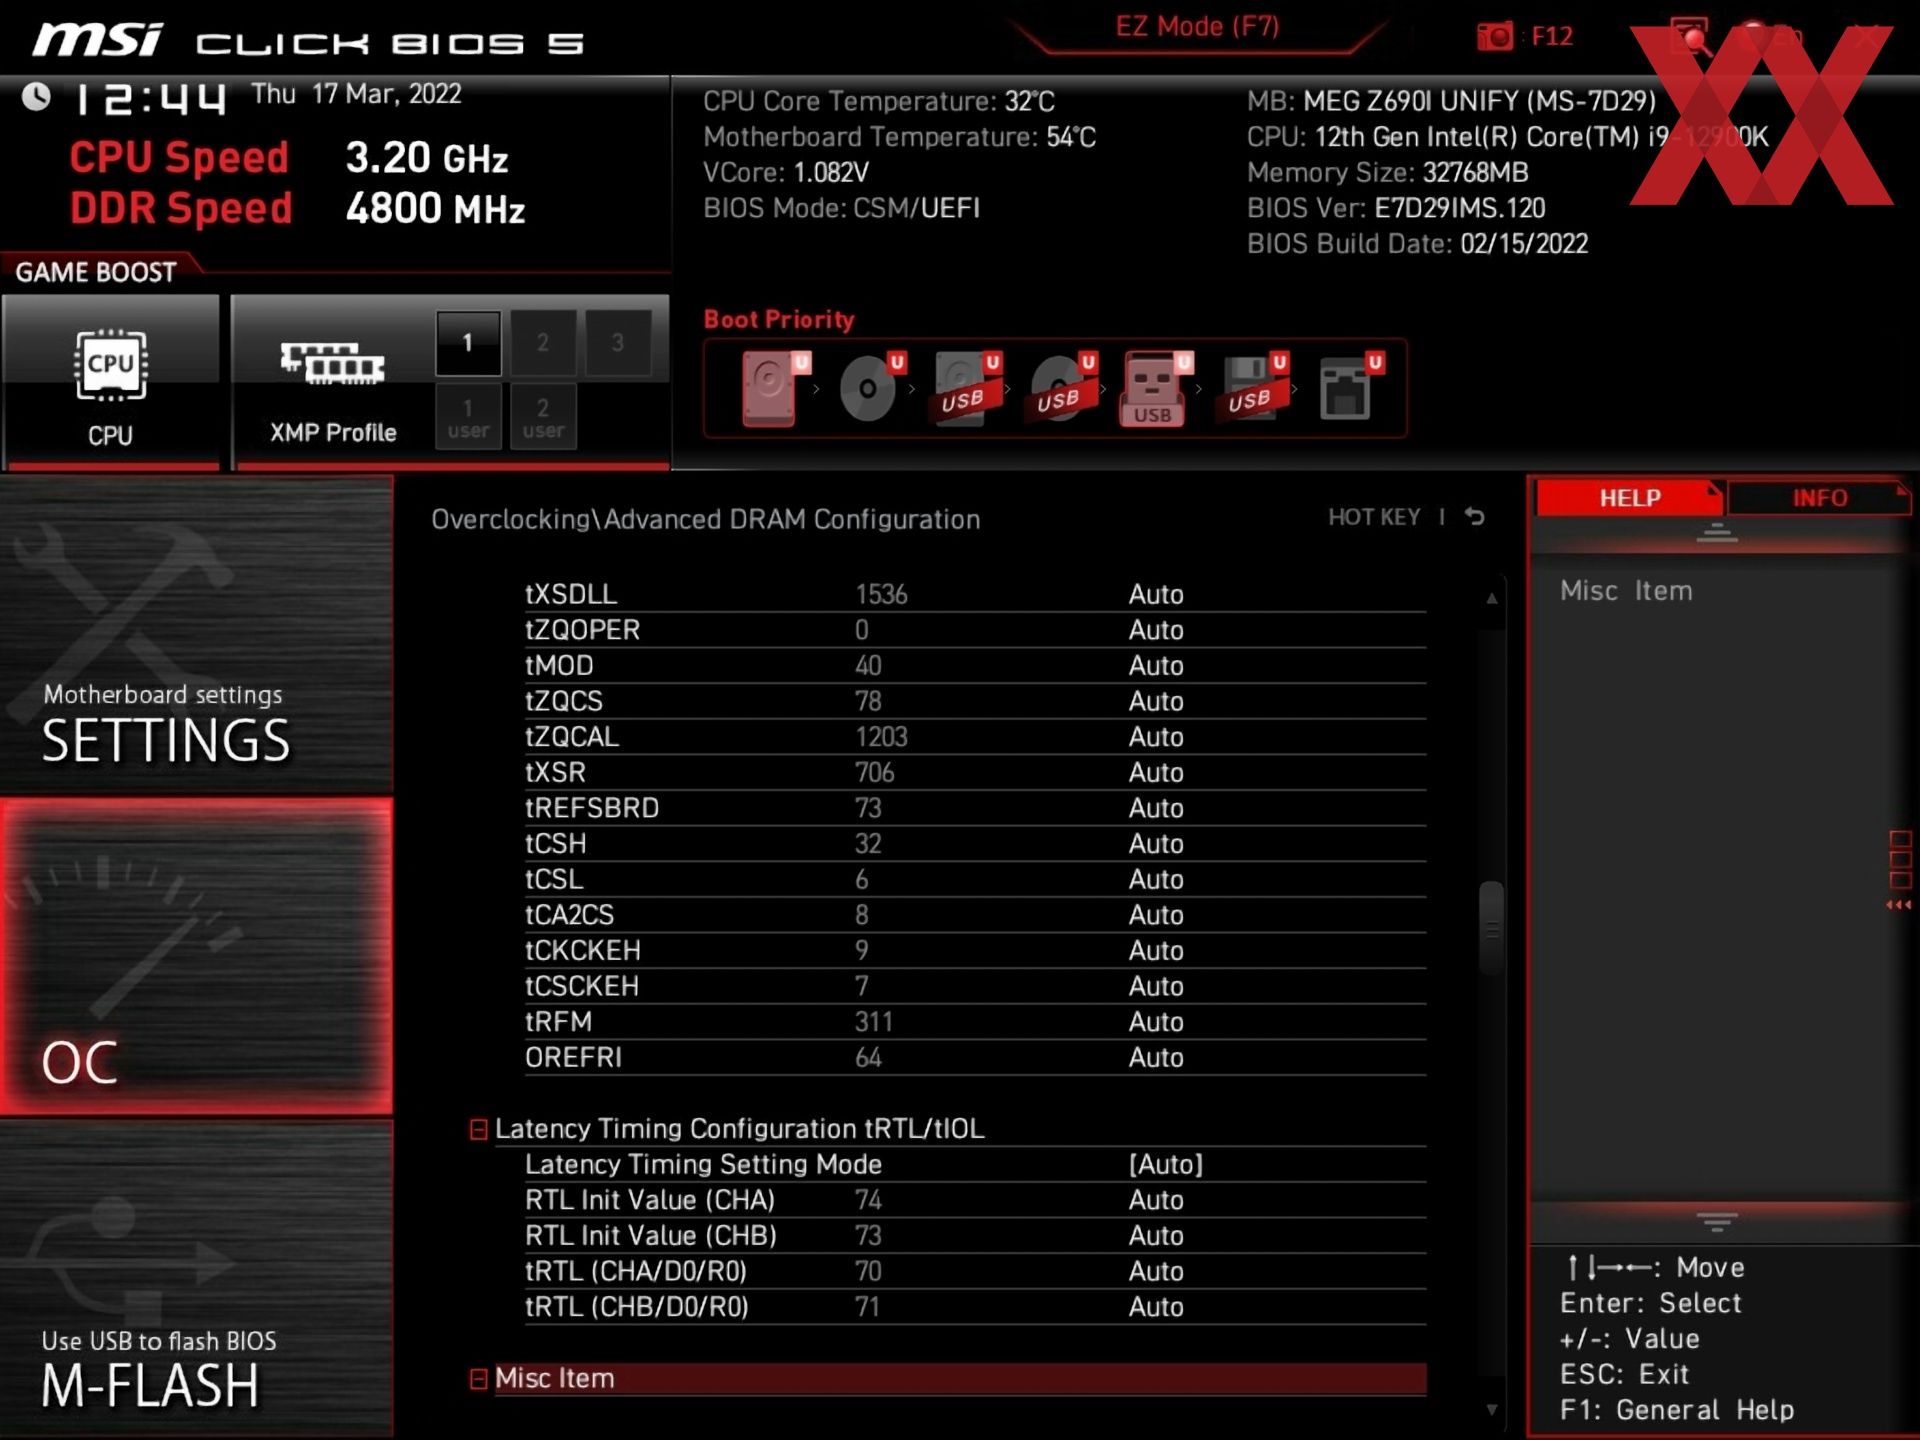Image resolution: width=1920 pixels, height=1440 pixels.
Task: Open the Latency Timing Setting Mode dropdown
Action: pos(1166,1165)
